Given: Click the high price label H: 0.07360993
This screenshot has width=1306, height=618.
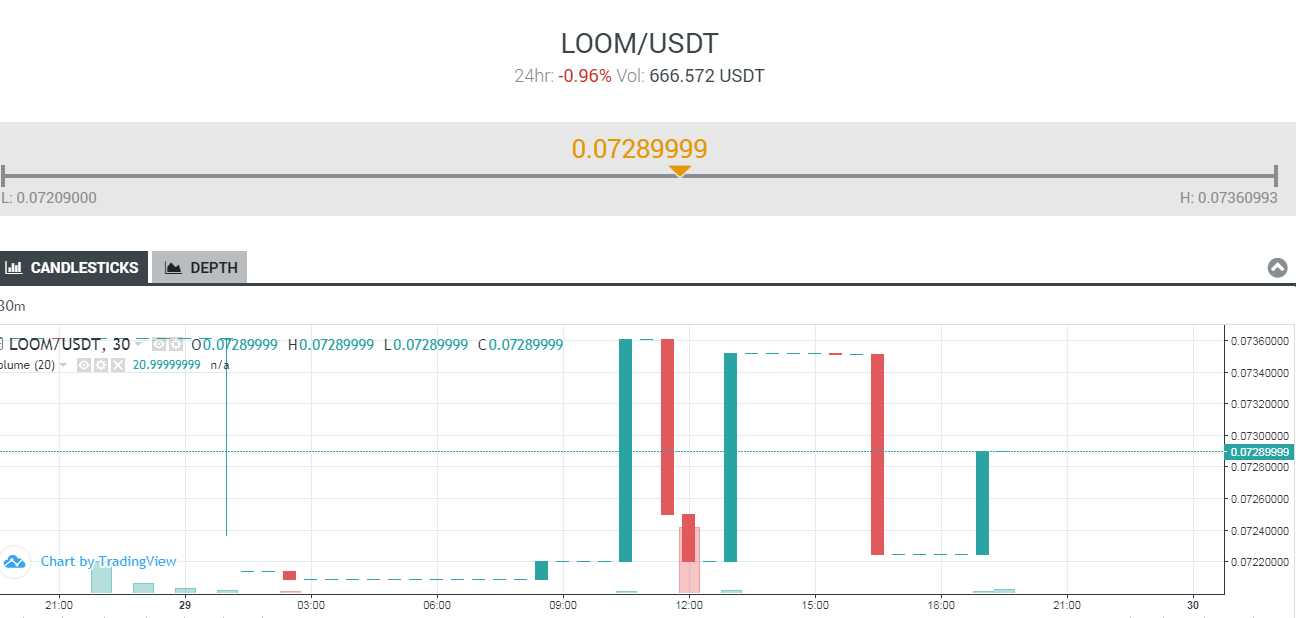Looking at the screenshot, I should [1228, 198].
